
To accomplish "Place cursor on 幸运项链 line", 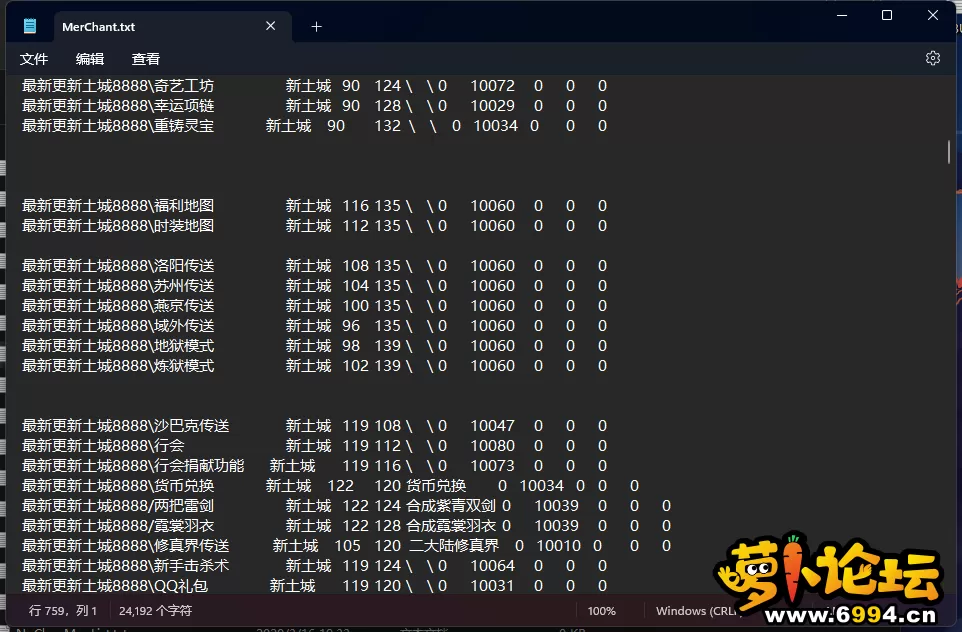I will (x=315, y=106).
